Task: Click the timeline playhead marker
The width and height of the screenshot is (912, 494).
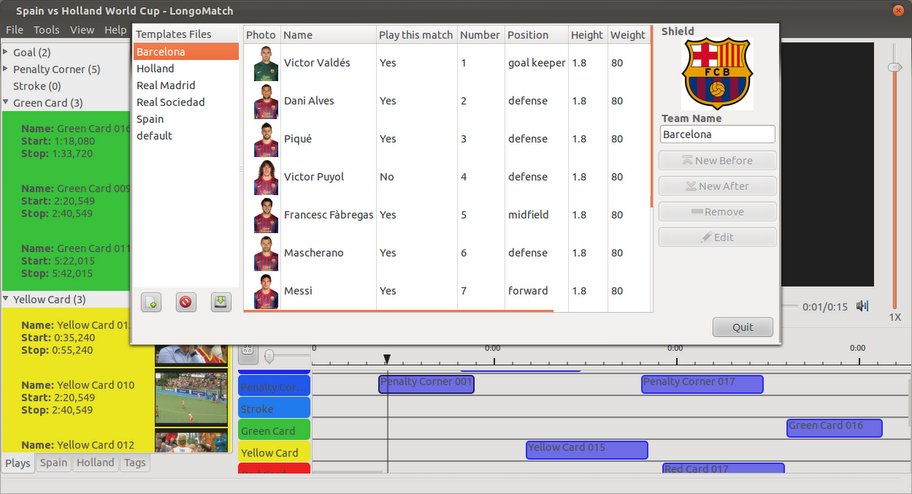Action: 387,360
